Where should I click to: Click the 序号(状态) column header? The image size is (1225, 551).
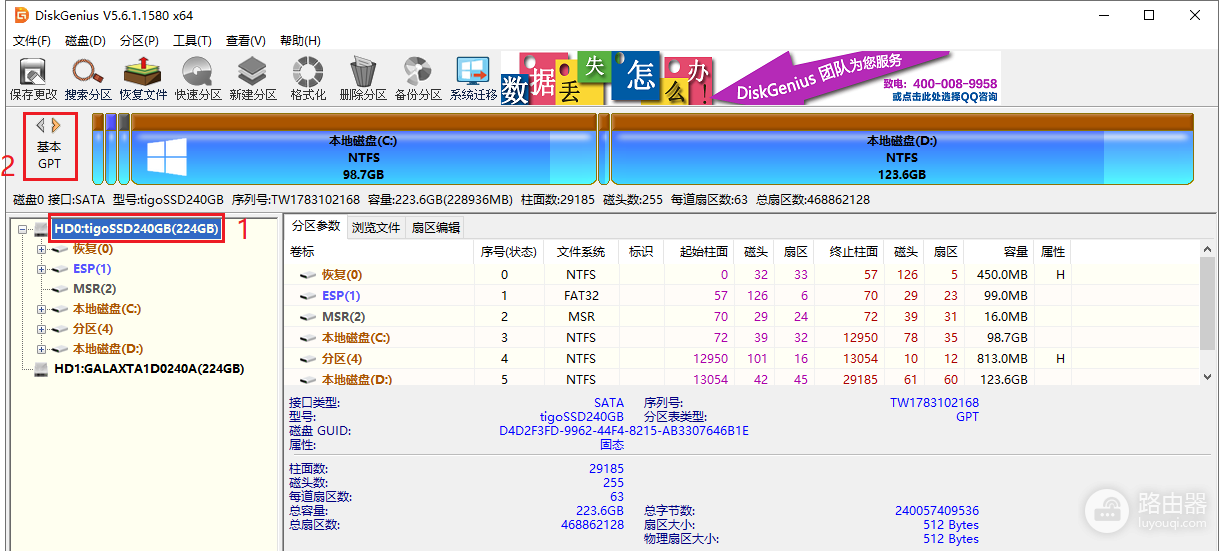coord(508,252)
